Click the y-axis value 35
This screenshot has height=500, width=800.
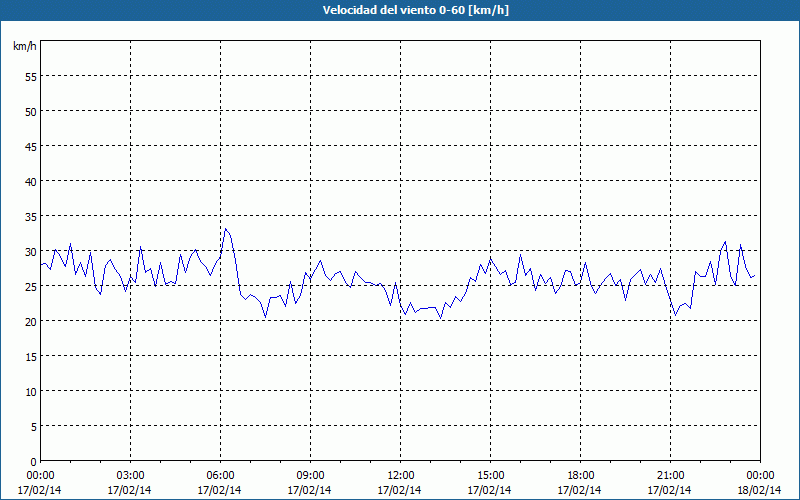pyautogui.click(x=31, y=217)
